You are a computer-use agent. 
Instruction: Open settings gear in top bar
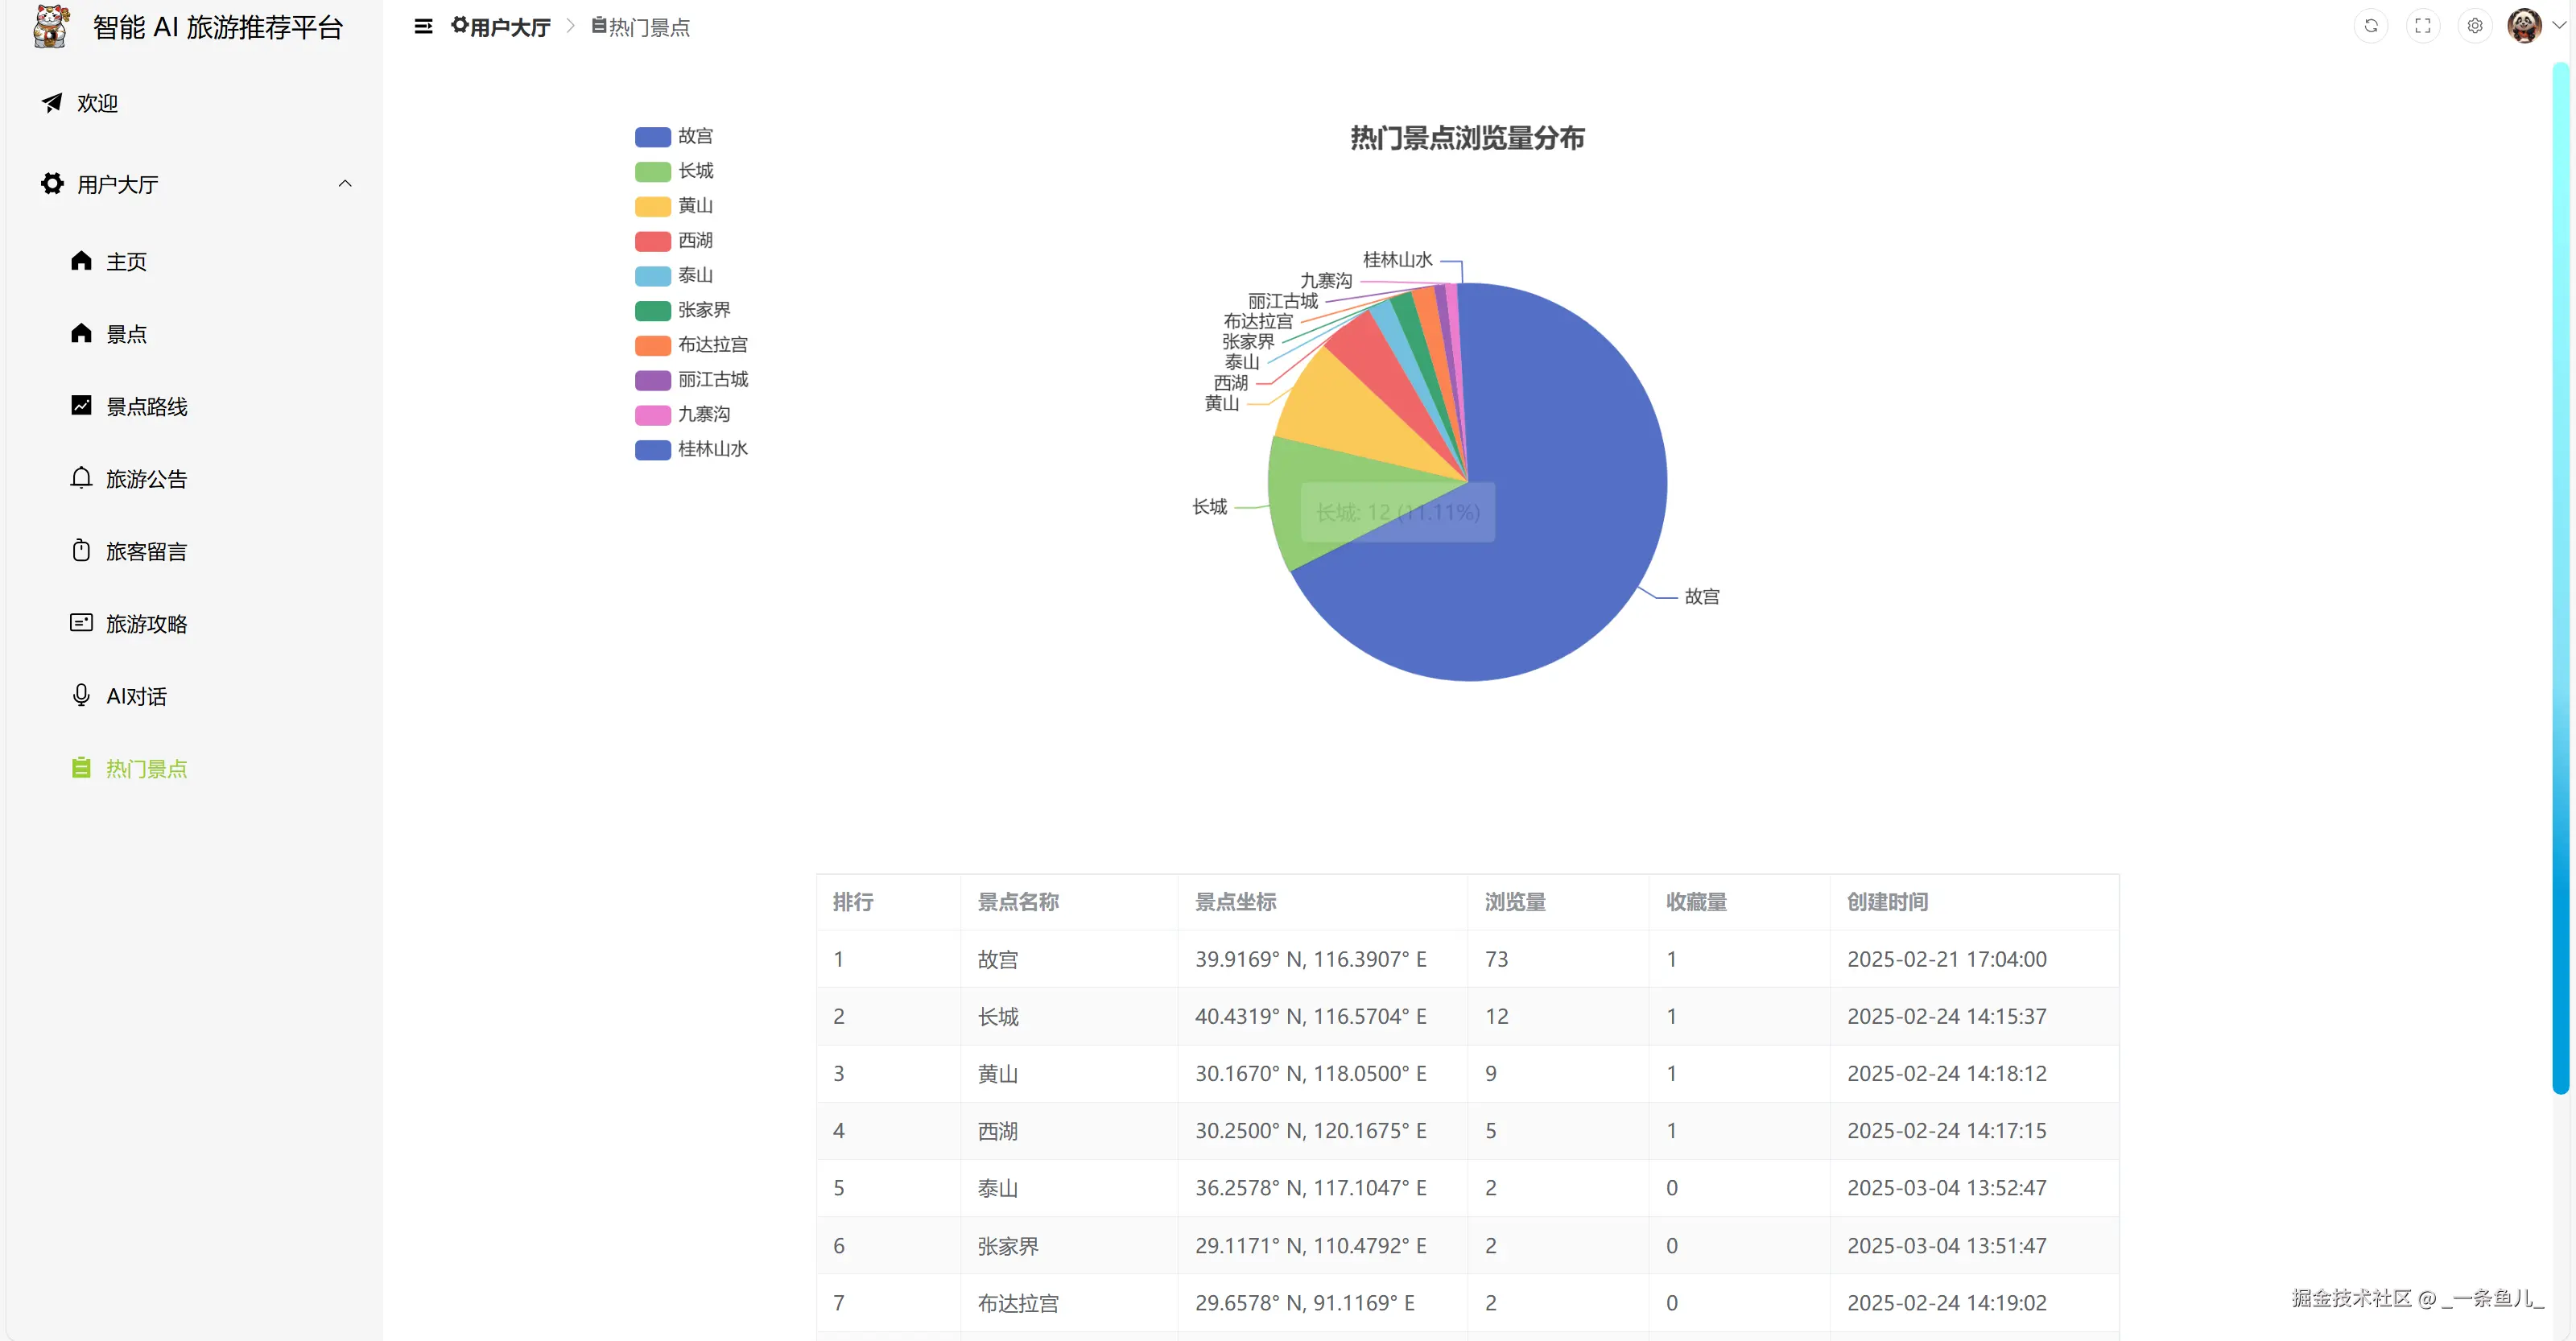coord(2474,26)
